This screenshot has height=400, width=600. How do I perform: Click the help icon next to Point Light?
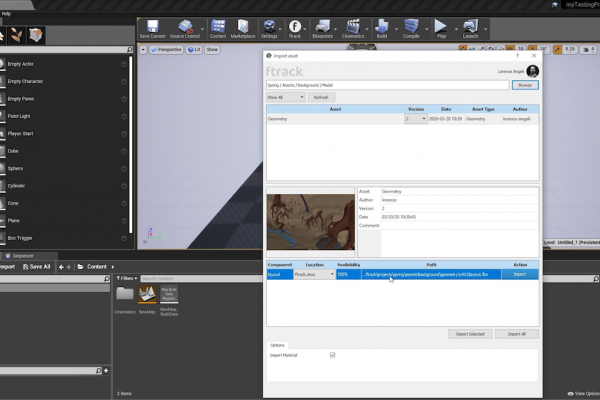pyautogui.click(x=124, y=116)
